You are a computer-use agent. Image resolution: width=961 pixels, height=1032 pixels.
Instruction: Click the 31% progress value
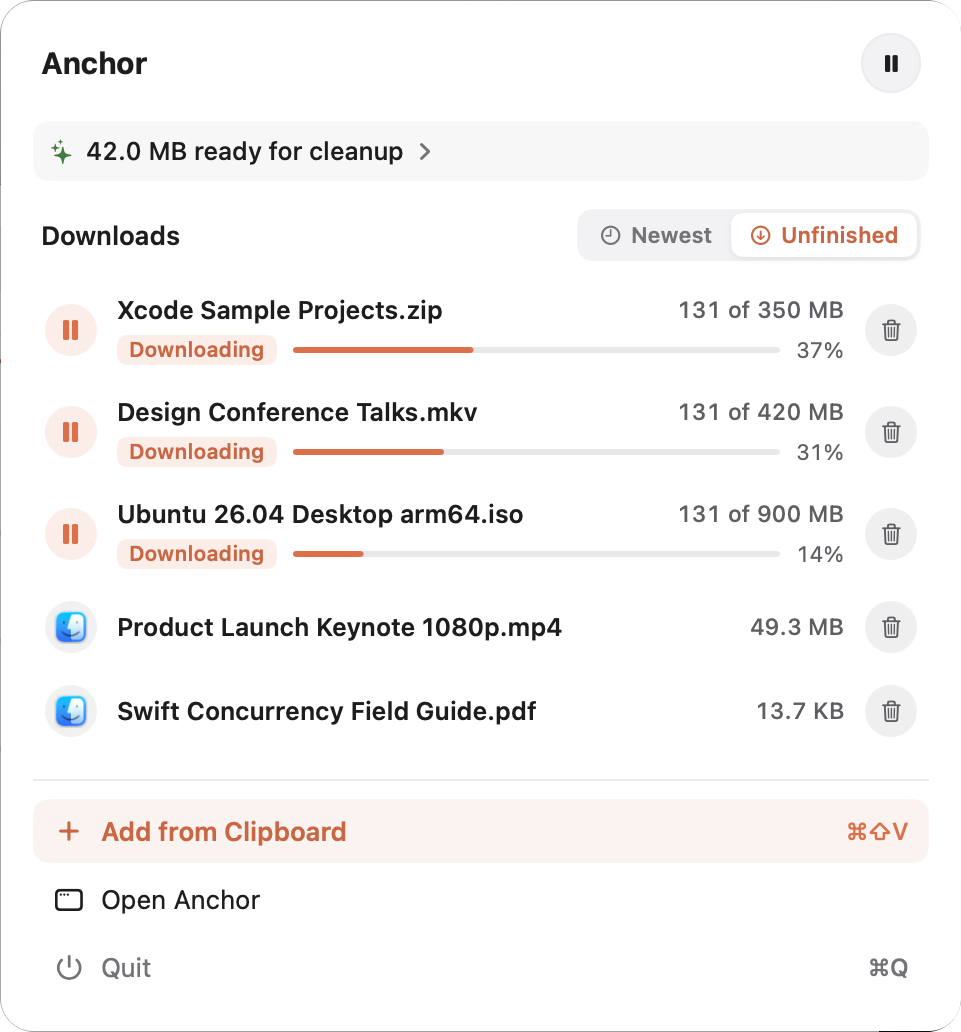(819, 452)
